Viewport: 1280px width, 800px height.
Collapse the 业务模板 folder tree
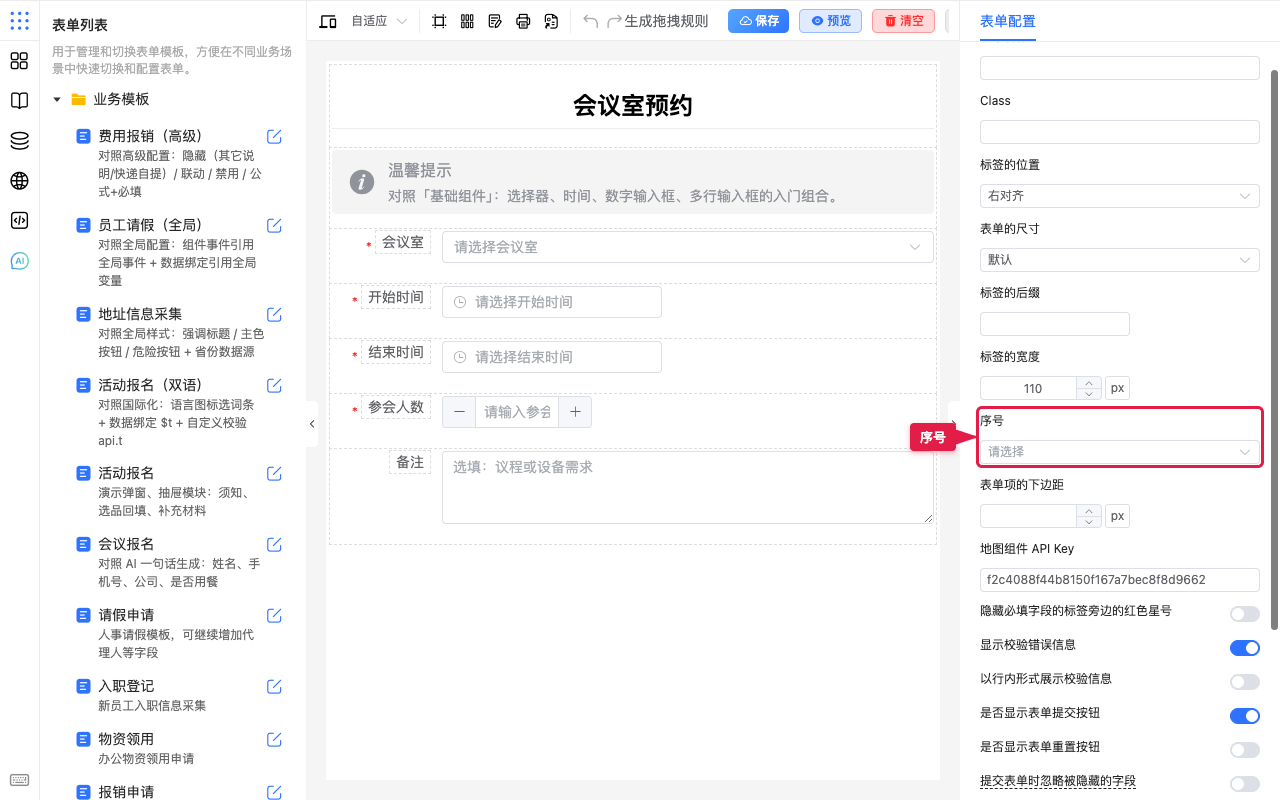[x=57, y=100]
